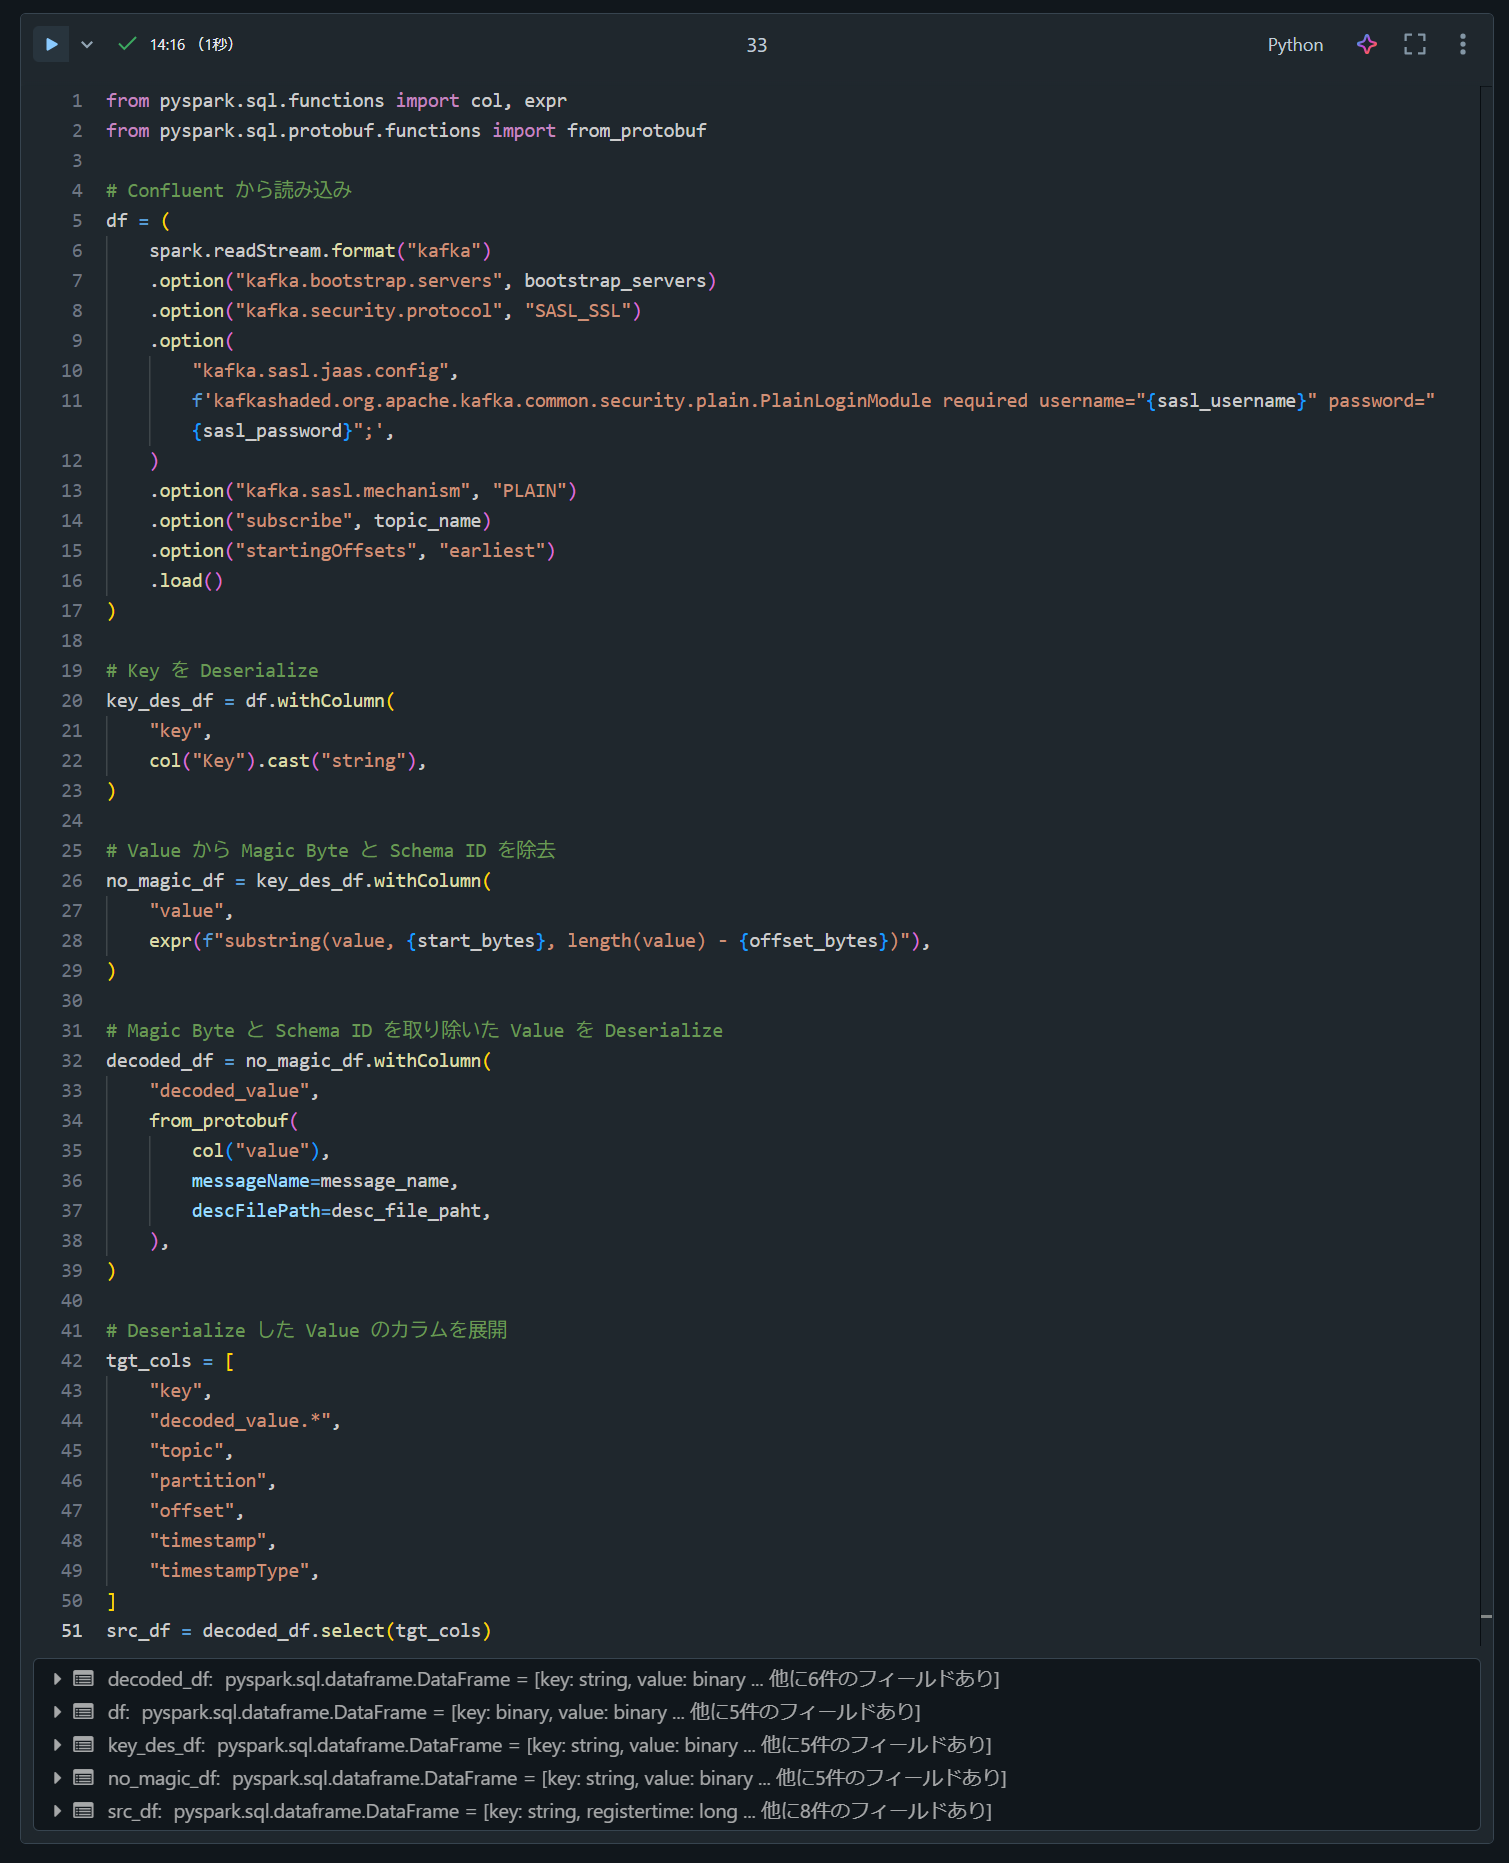Click table icon beside src_df

84,1810
